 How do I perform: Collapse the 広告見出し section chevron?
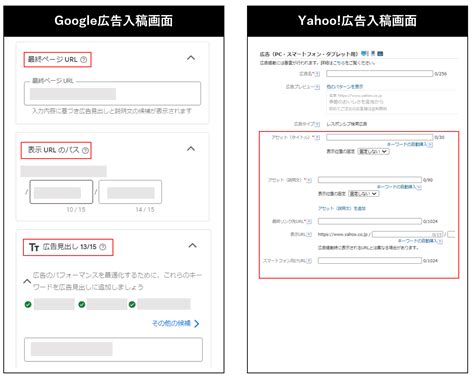(192, 246)
